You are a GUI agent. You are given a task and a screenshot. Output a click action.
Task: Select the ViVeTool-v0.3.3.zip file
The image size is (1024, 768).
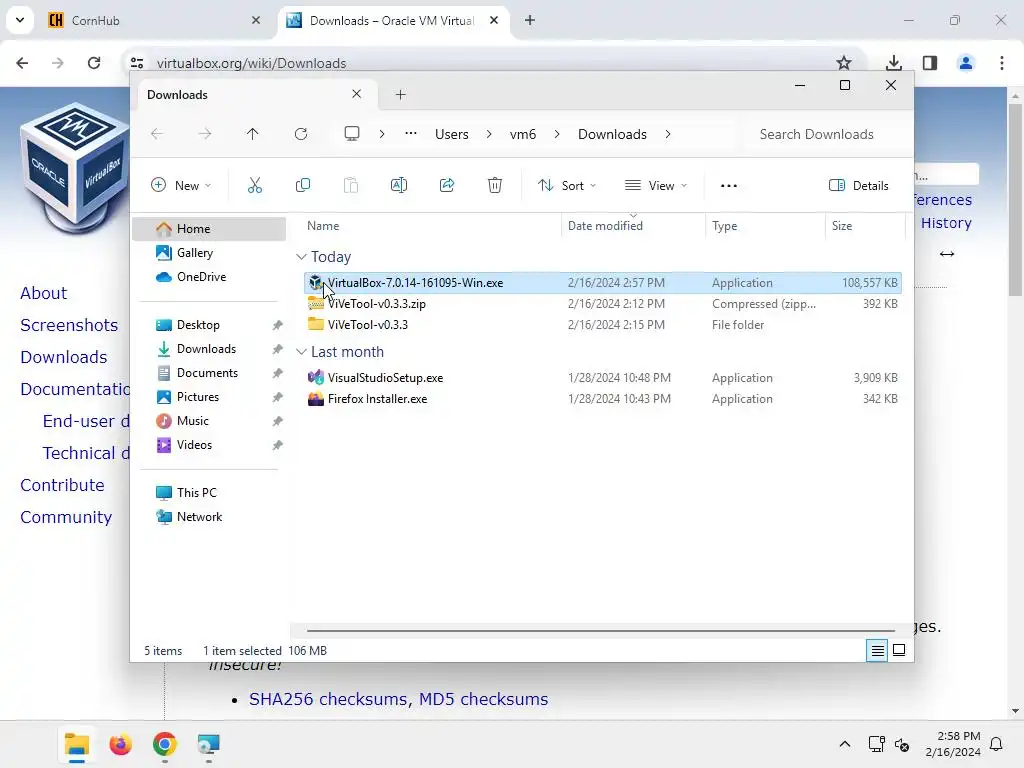click(x=602, y=304)
